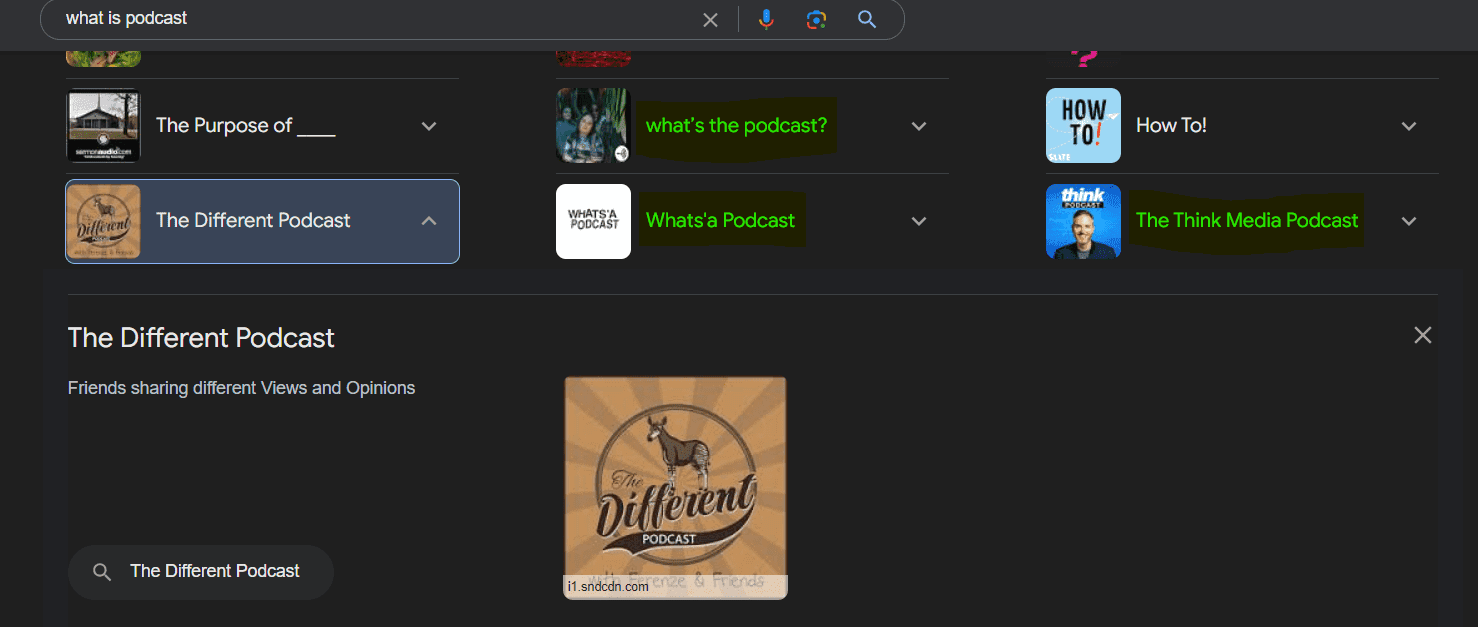Image resolution: width=1478 pixels, height=627 pixels.
Task: Open the large Different Podcast cover image
Action: (675, 488)
